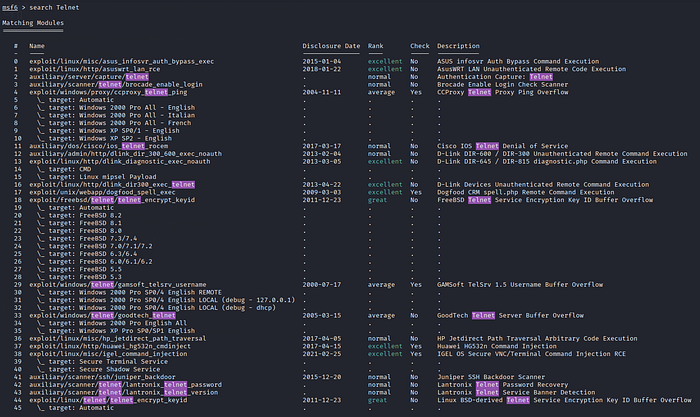Click 'target: FreeBSD 8.1' row
Screen dimensions: 700x417
79,223
